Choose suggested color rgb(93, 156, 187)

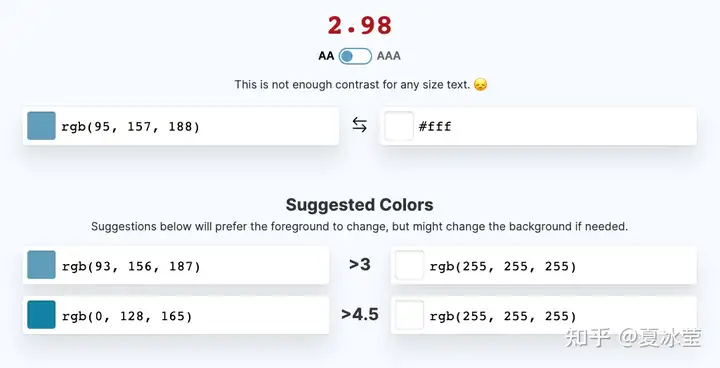pos(176,265)
